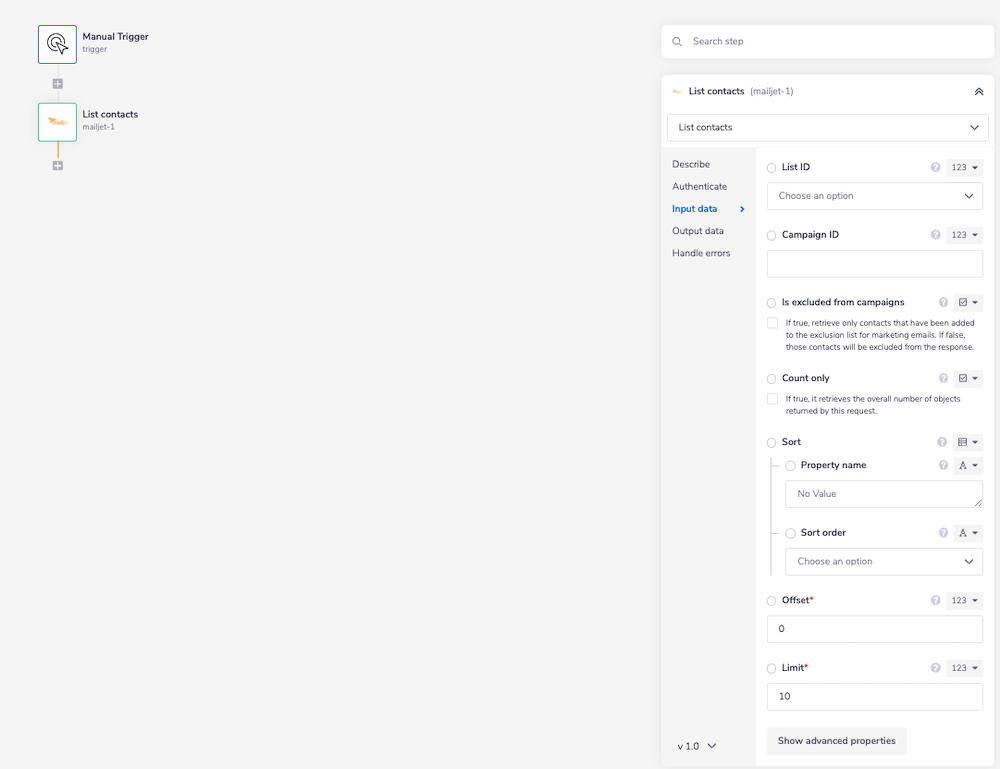Go to the Output data tab

tap(697, 231)
